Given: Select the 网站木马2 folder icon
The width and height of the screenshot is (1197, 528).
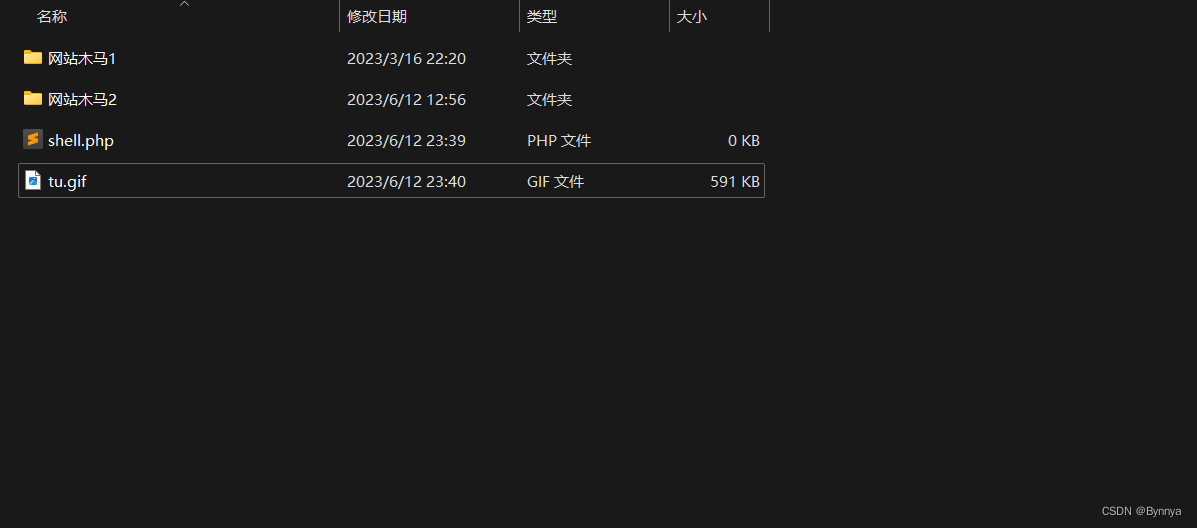Looking at the screenshot, I should click(x=33, y=98).
